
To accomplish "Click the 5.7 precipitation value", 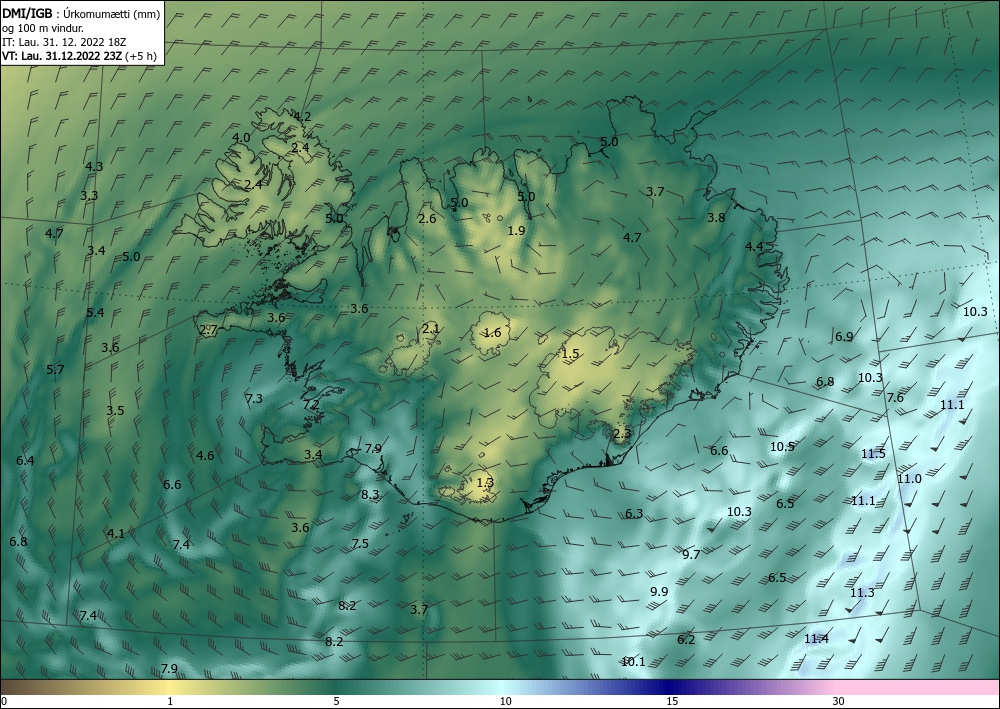I will [55, 369].
